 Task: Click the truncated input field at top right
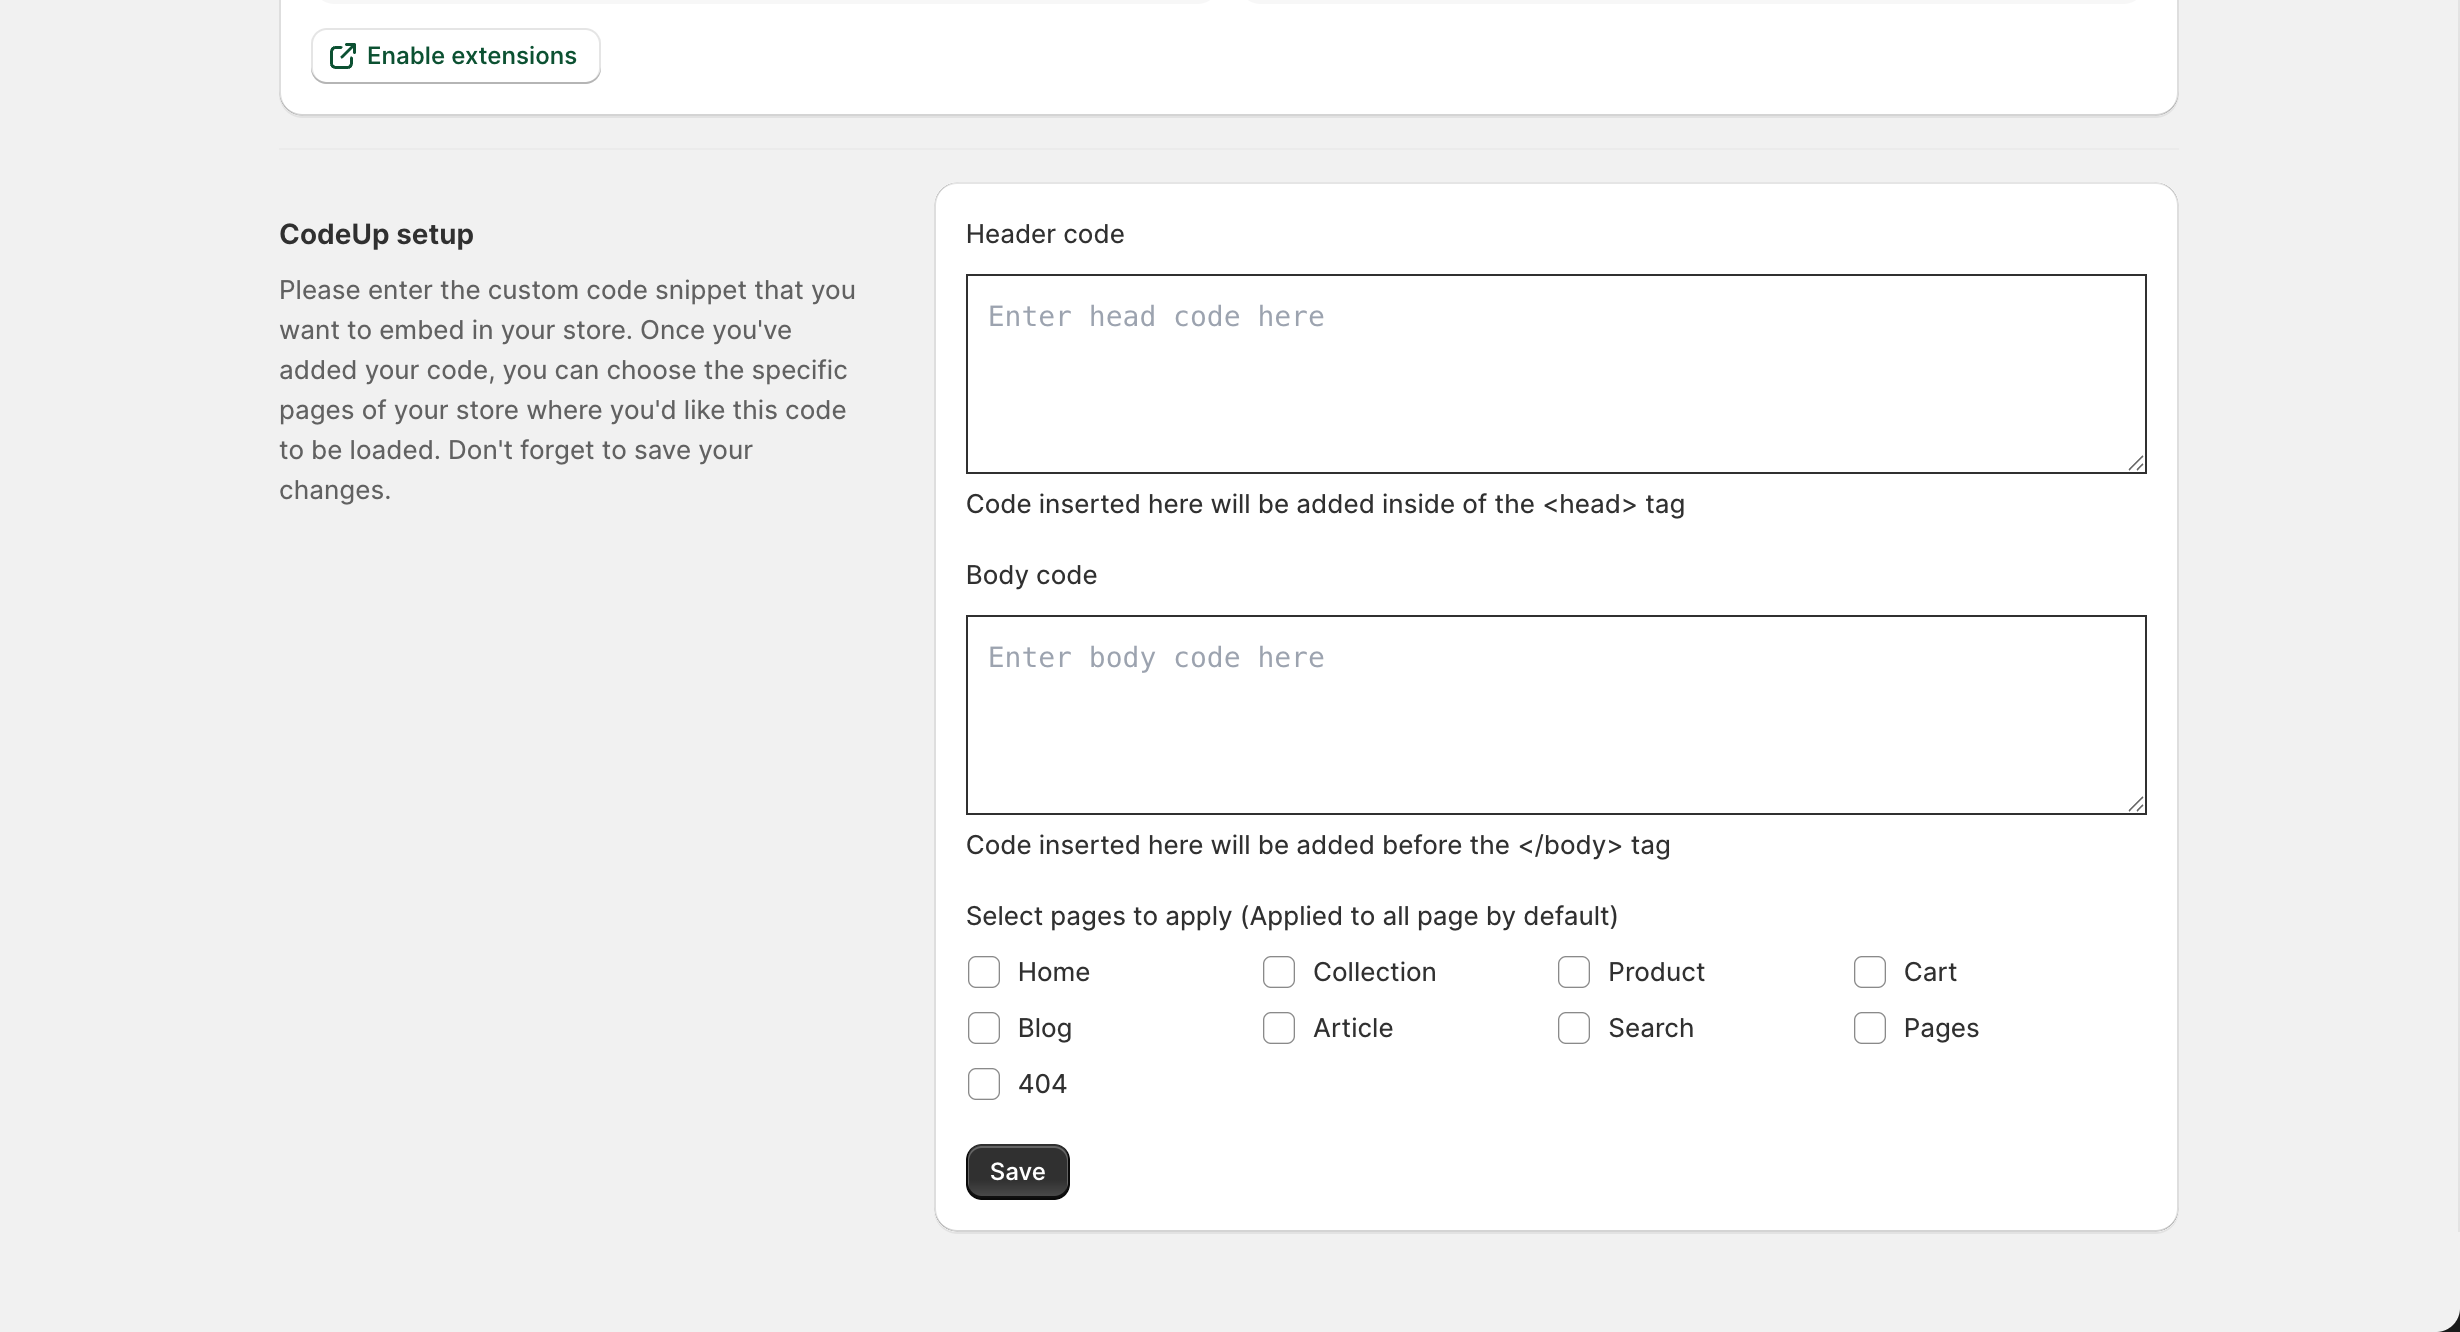(x=1695, y=3)
